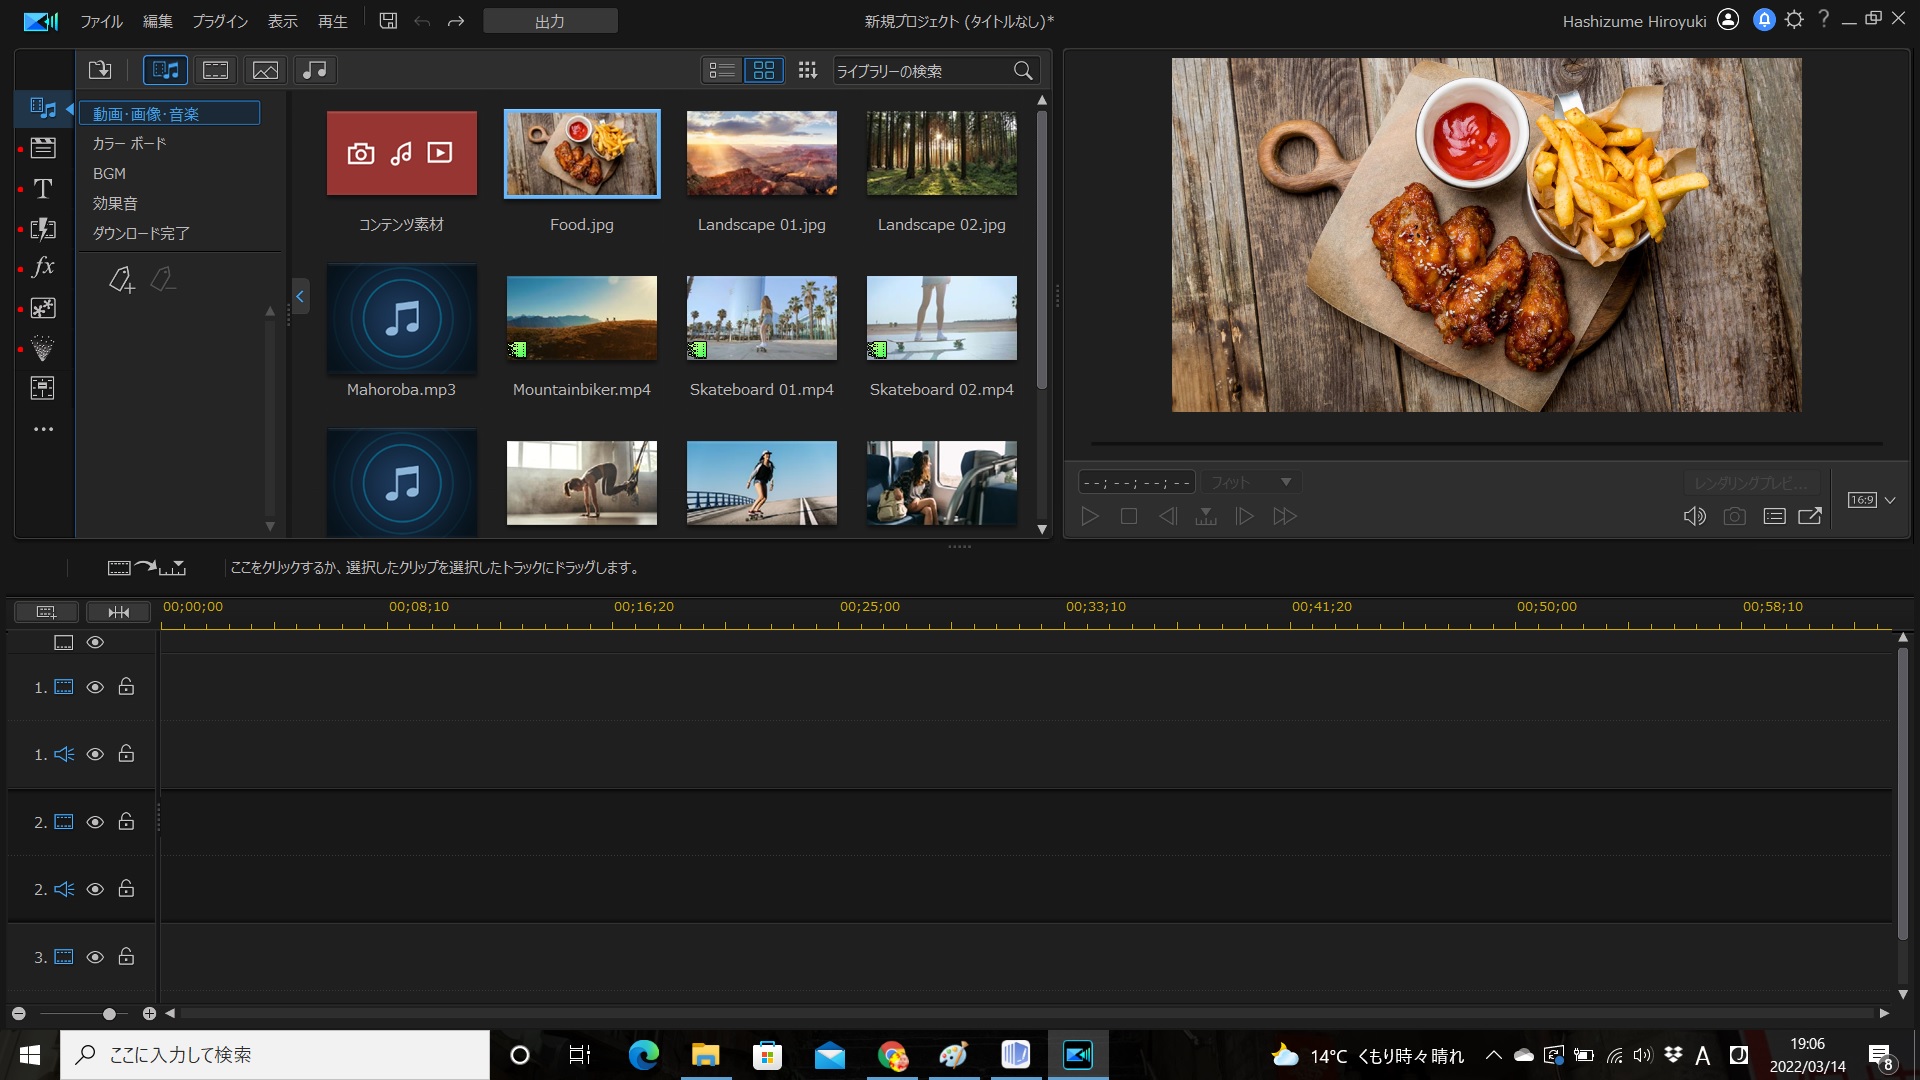This screenshot has height=1080, width=1920.
Task: Open the Title Room T icon
Action: point(43,188)
